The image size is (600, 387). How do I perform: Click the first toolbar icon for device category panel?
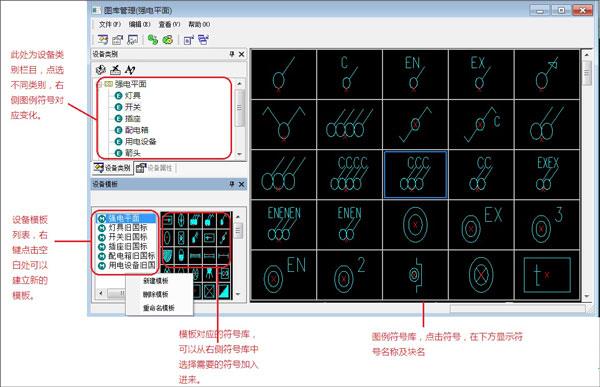[103, 39]
